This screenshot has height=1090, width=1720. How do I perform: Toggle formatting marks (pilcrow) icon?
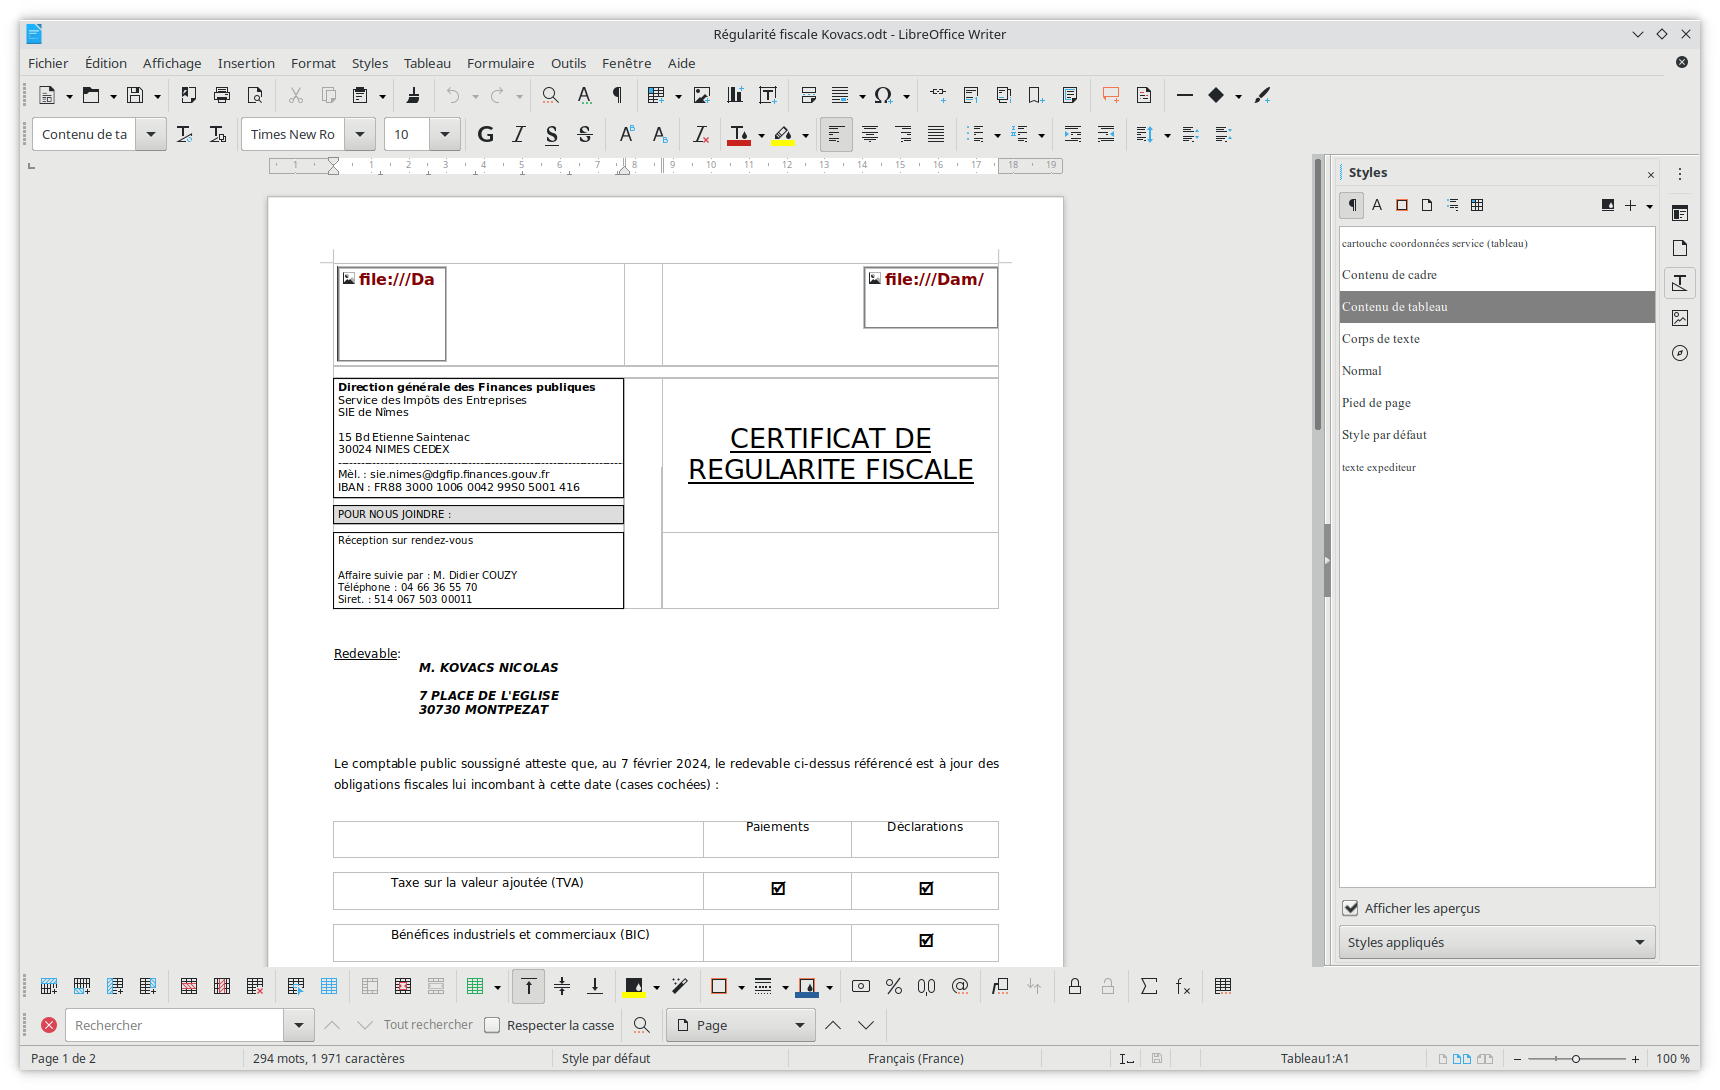pos(617,95)
